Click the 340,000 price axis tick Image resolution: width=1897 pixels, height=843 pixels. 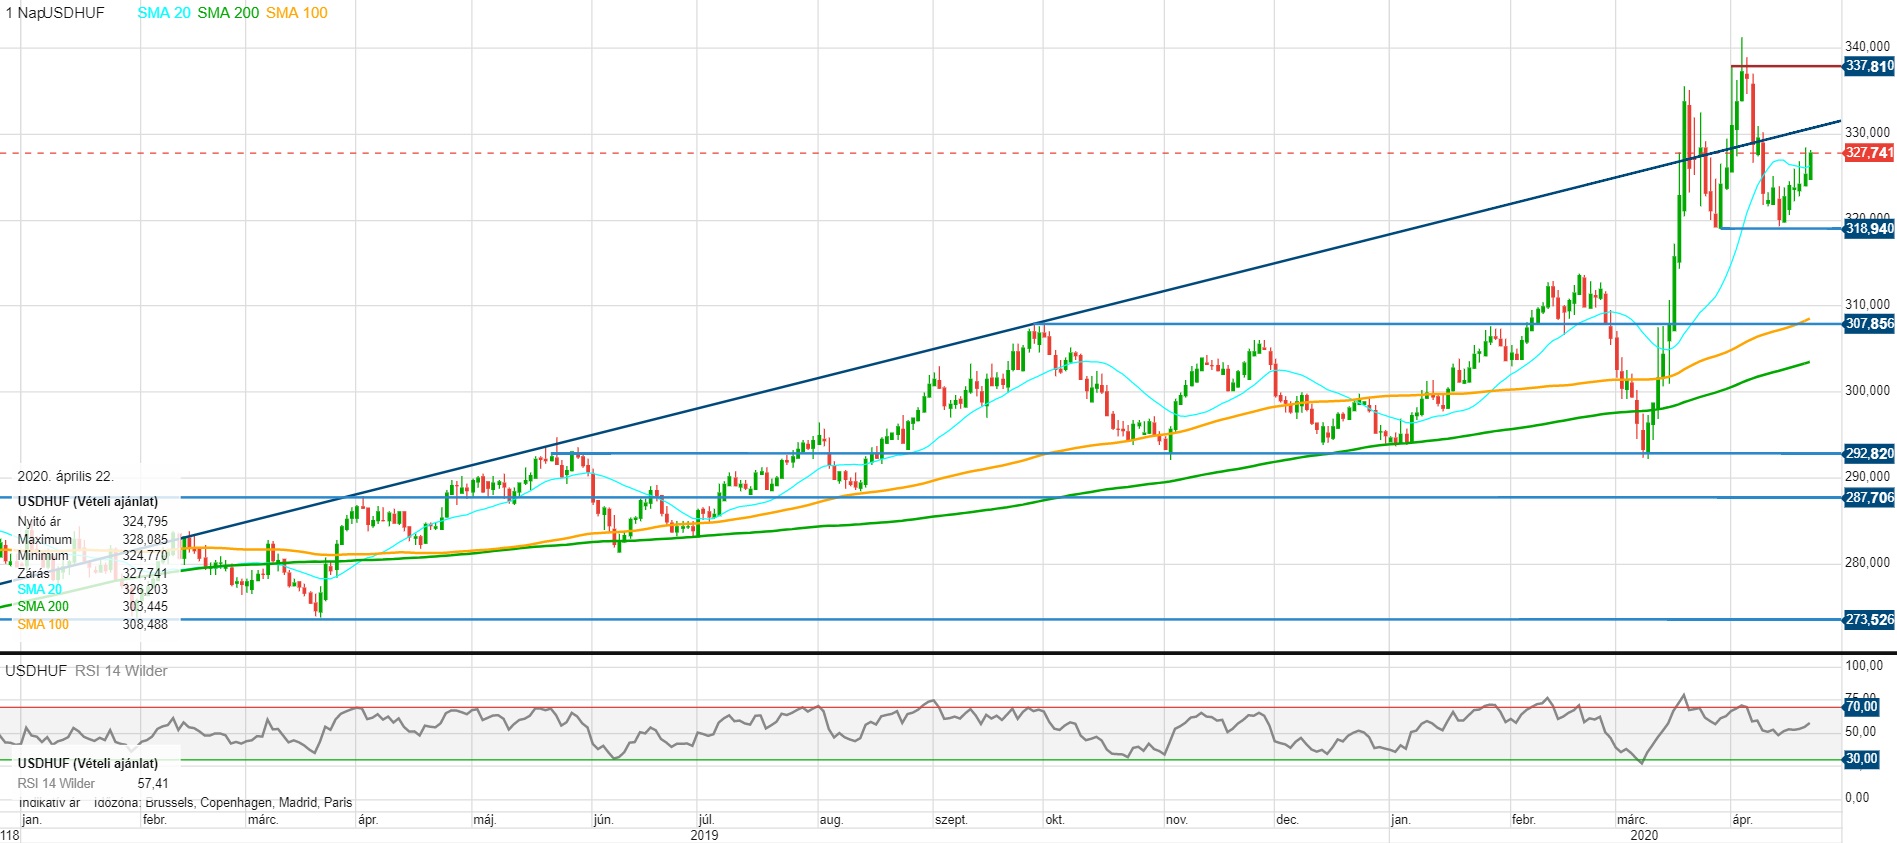pos(1867,47)
